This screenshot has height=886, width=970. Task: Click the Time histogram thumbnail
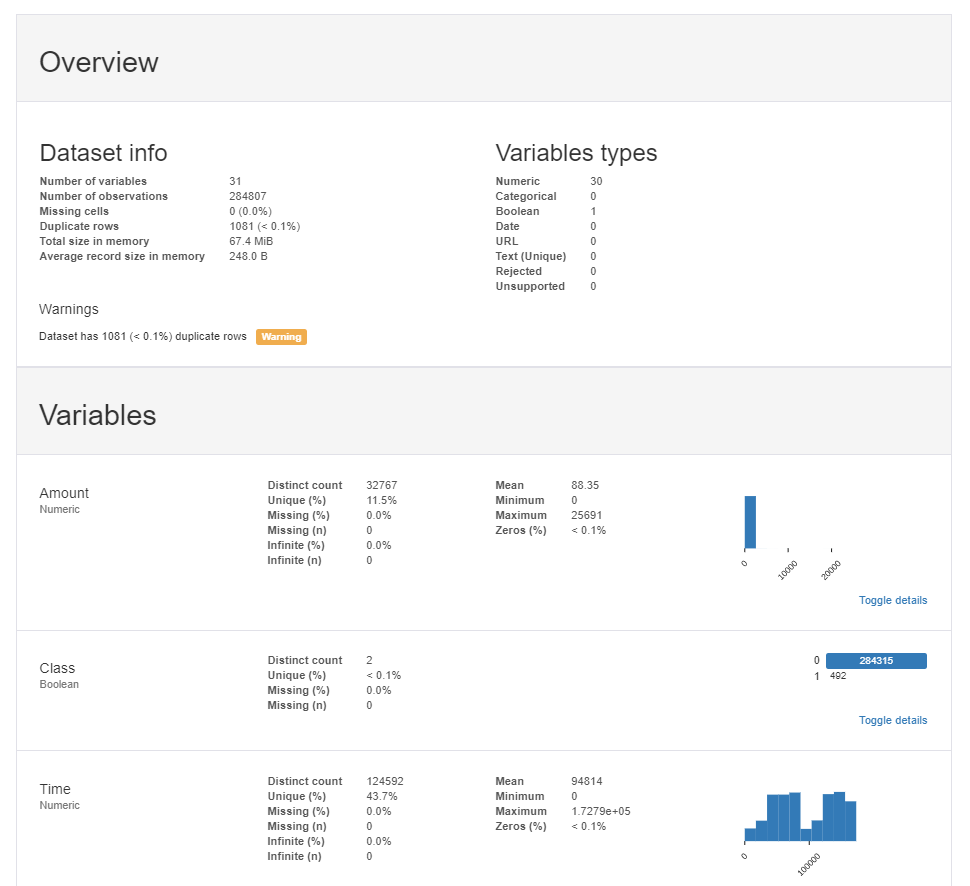[x=800, y=832]
